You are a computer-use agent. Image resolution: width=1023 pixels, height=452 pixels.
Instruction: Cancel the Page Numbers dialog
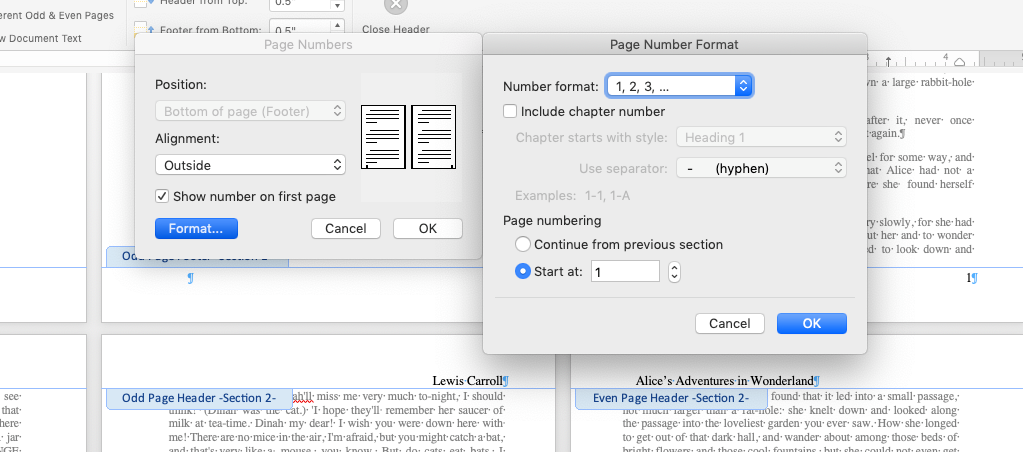coord(346,228)
